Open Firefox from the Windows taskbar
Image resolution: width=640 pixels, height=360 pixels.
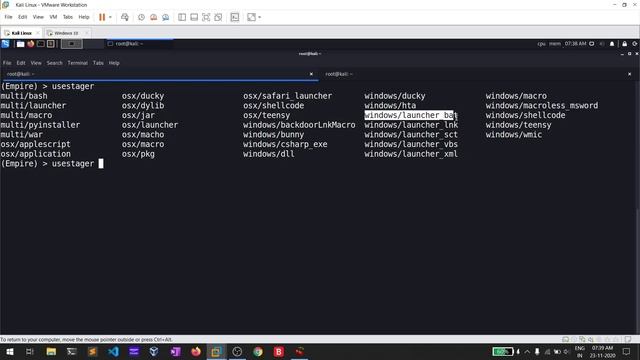coord(196,351)
